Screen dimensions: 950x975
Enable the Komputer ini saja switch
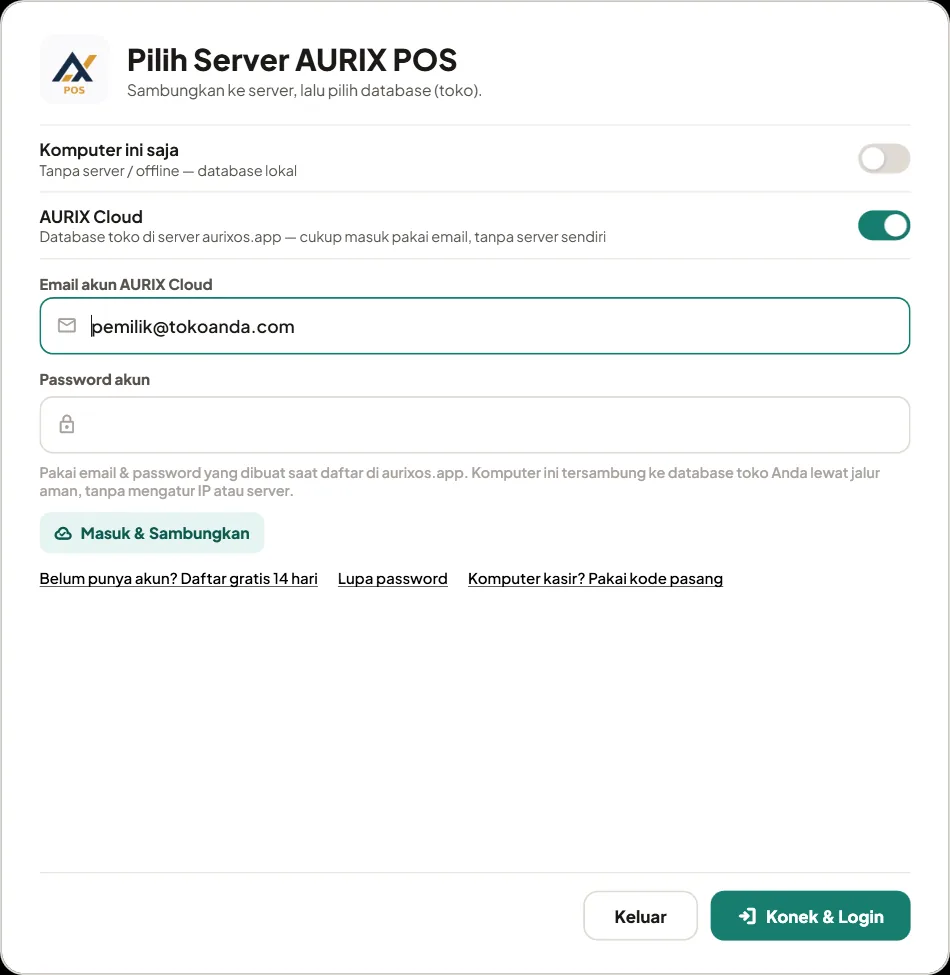coord(883,159)
